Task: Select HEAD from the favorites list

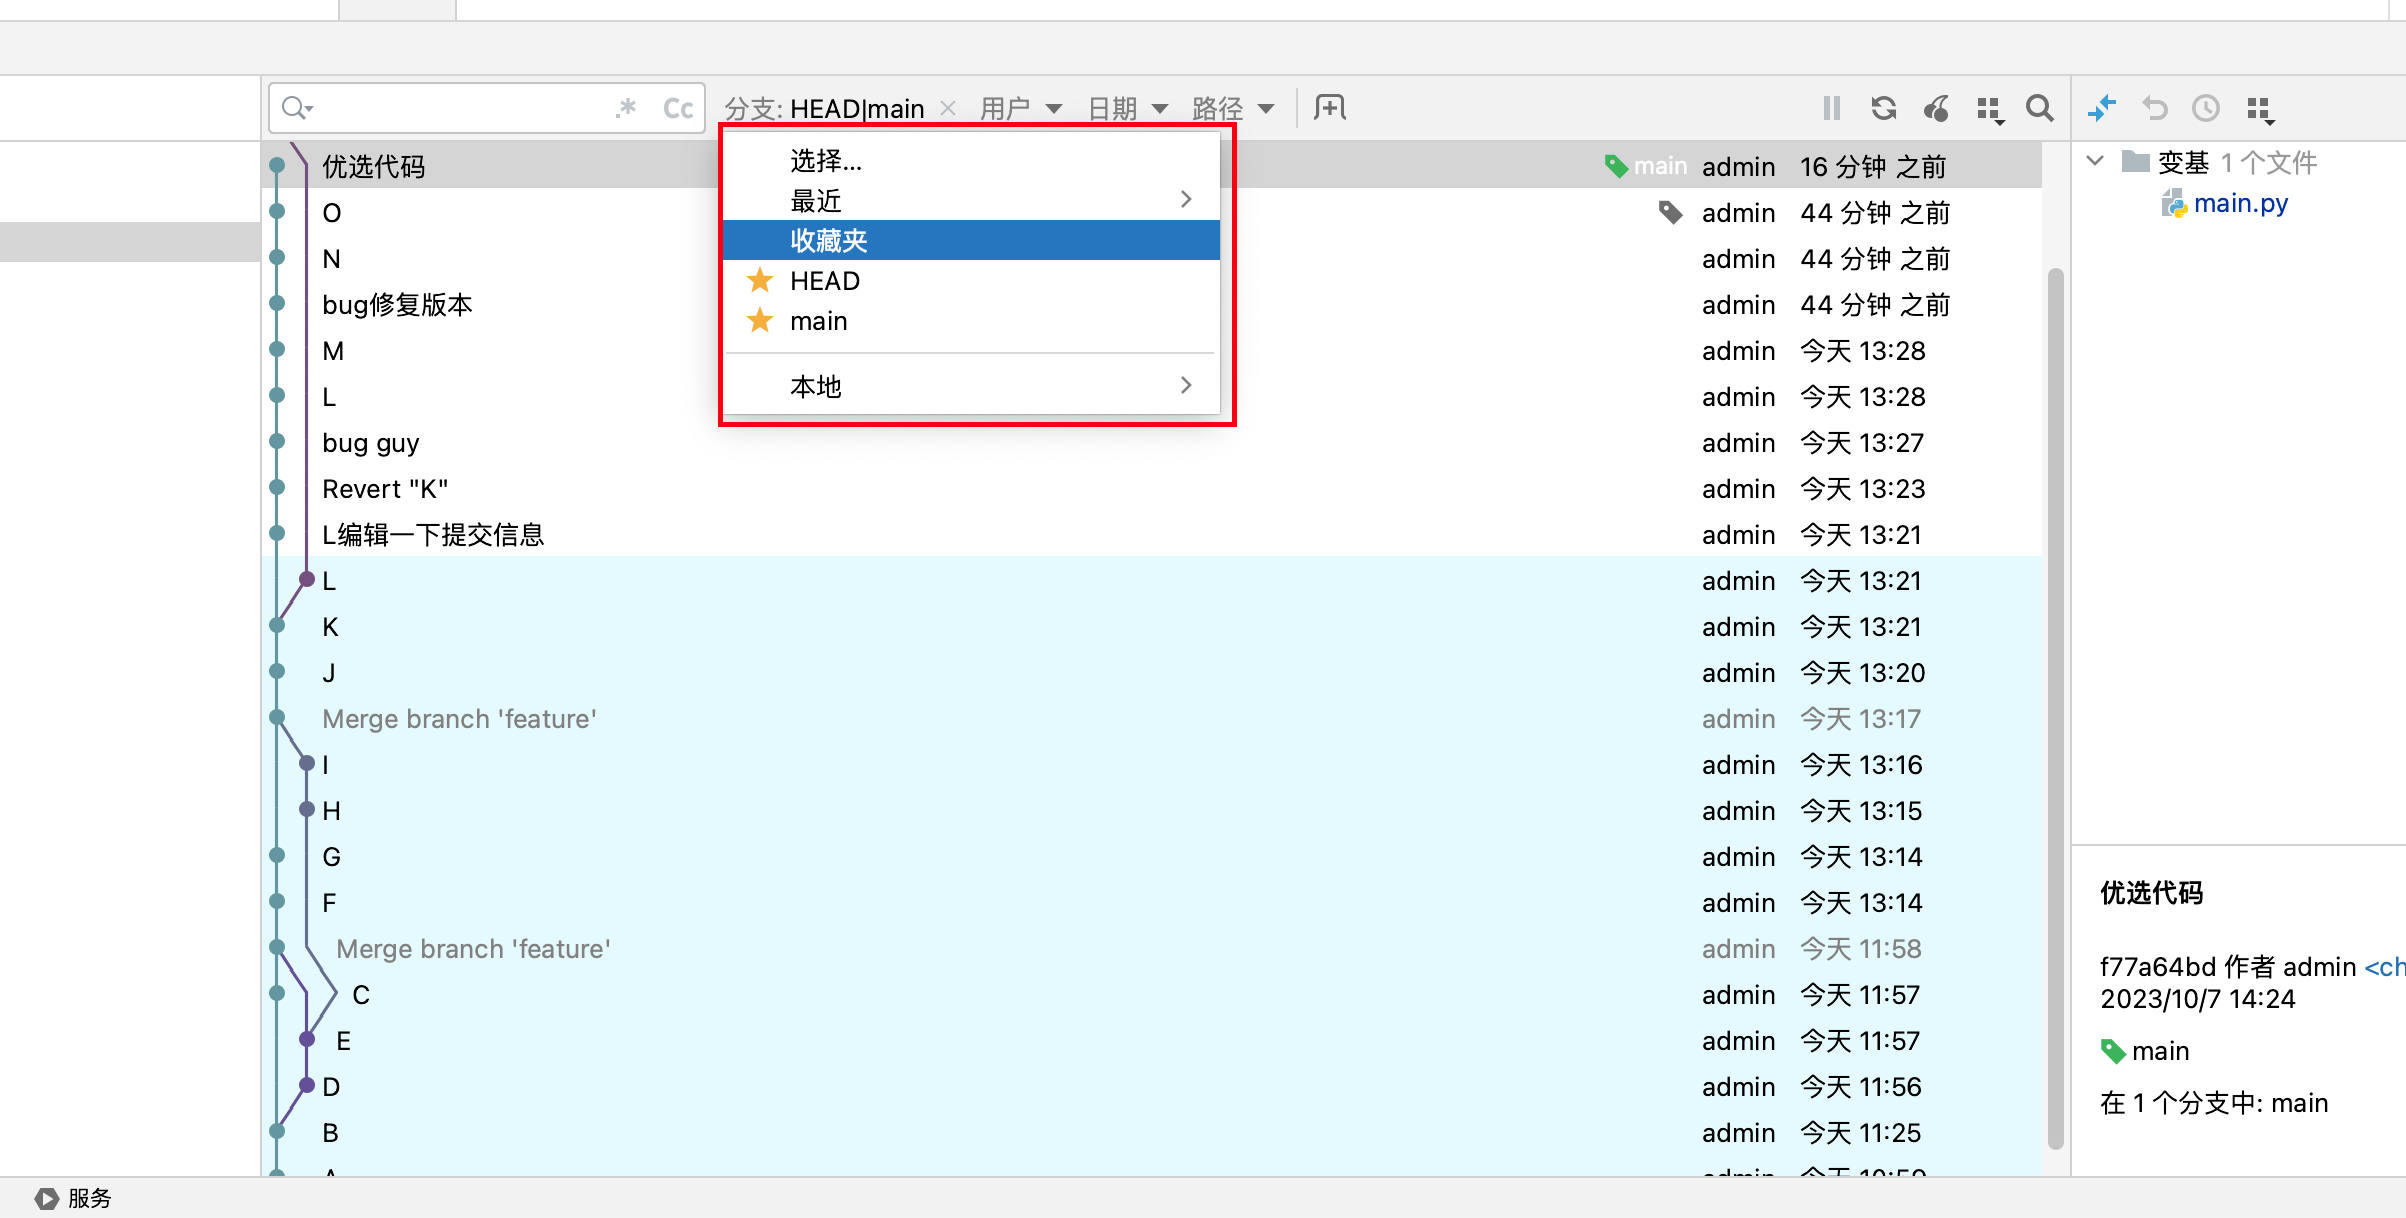Action: 823,281
